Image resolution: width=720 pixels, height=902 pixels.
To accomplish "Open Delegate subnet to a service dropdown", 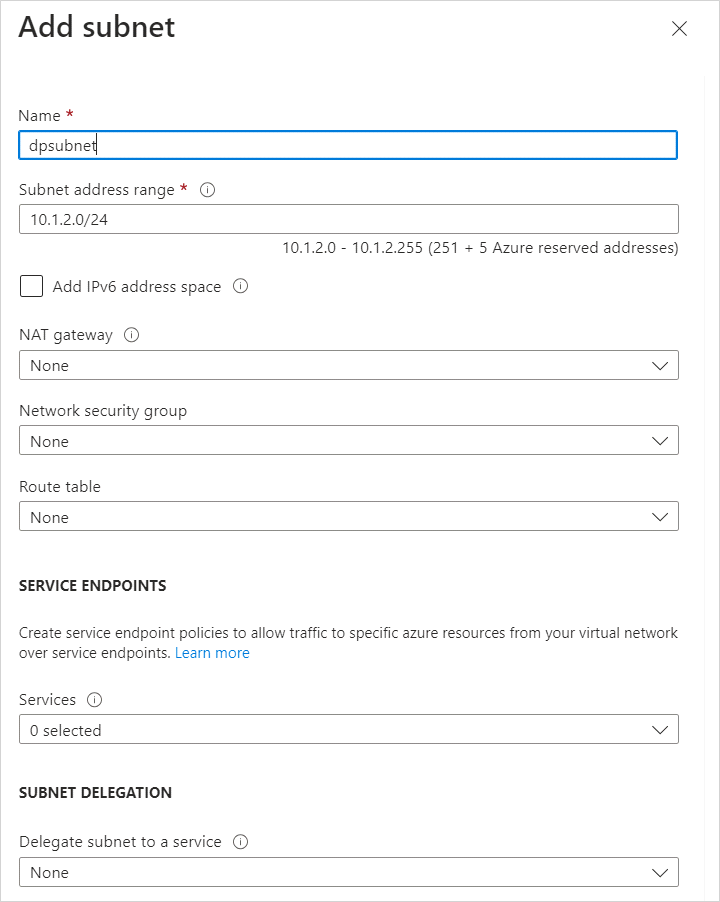I will (348, 872).
